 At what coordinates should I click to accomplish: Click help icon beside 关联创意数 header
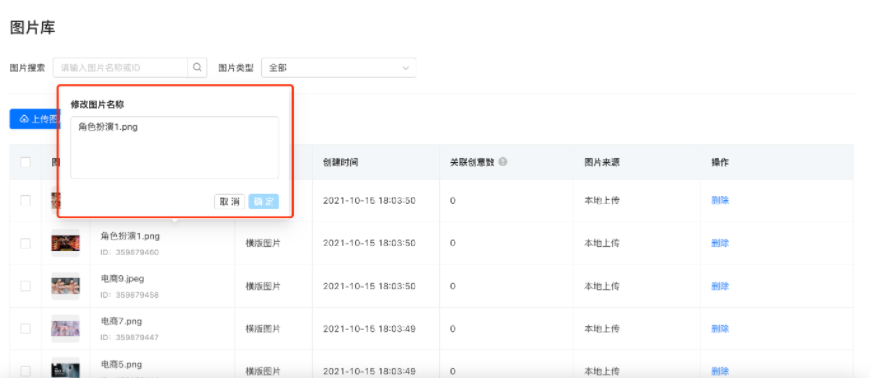[x=503, y=162]
